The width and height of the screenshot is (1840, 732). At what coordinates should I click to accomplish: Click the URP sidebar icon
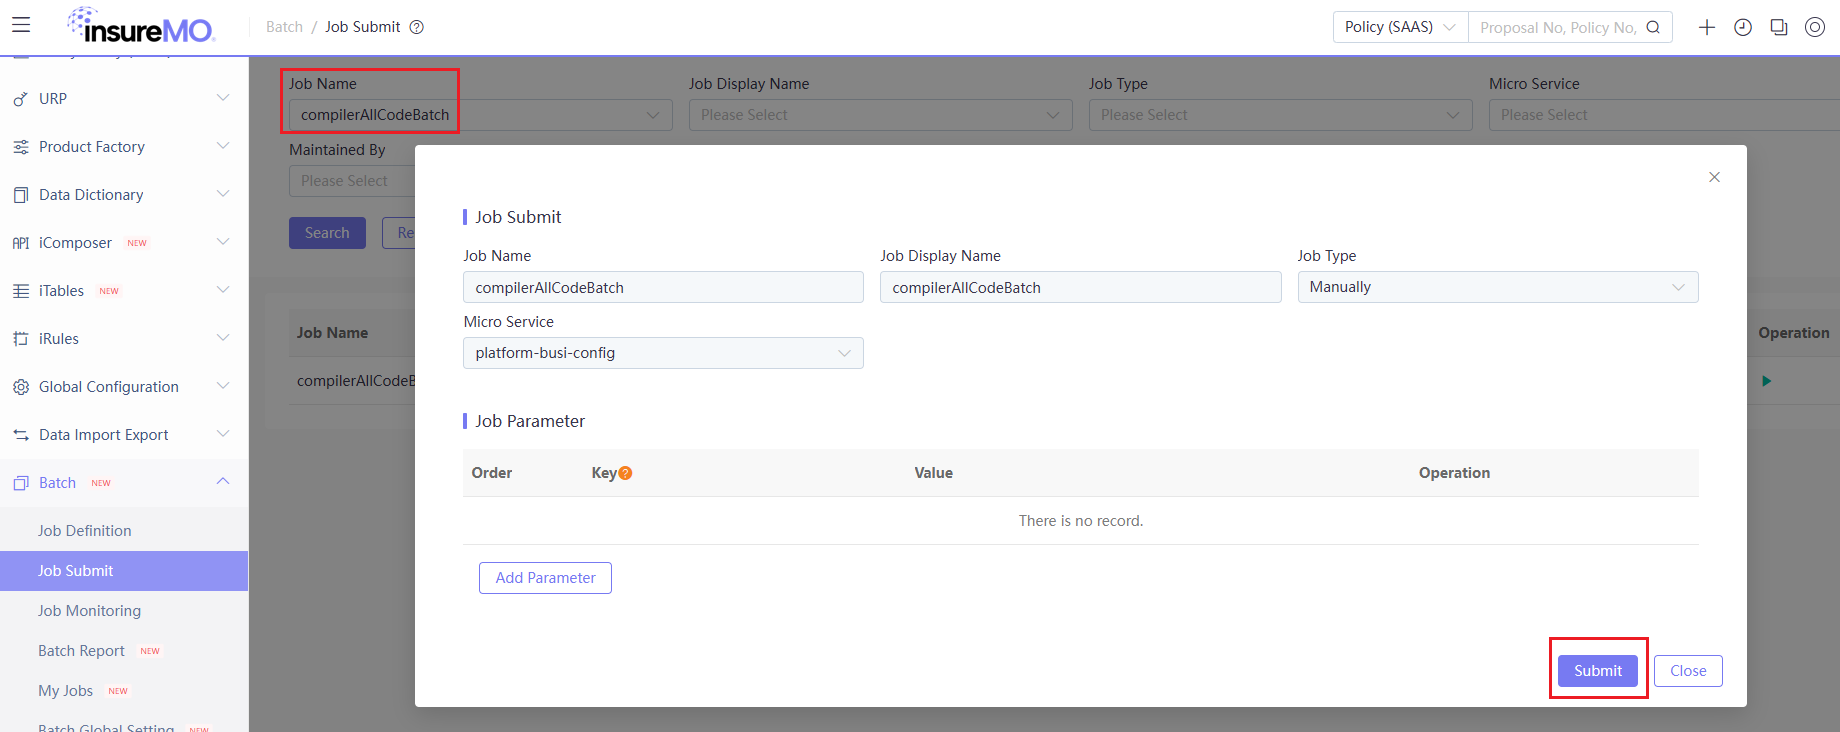[x=20, y=99]
